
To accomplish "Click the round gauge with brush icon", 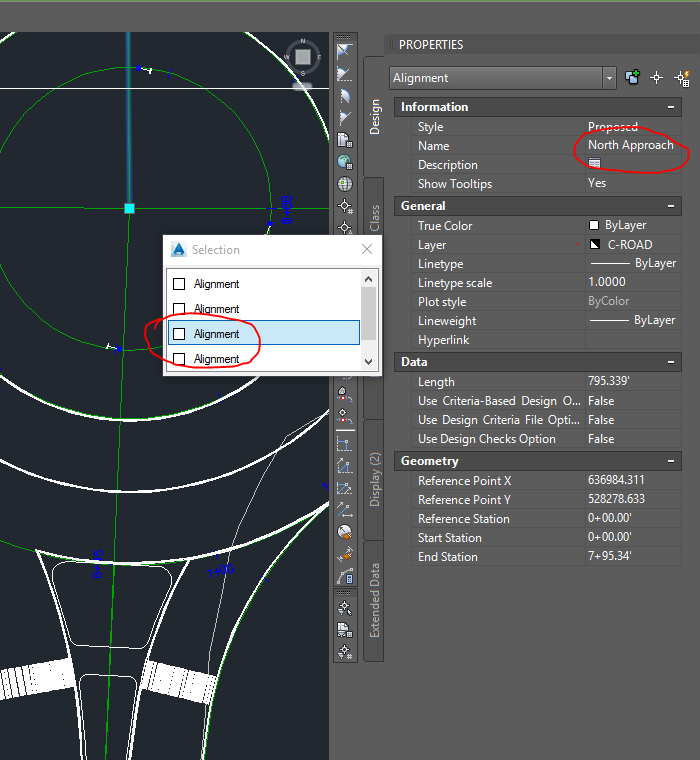I will 344,532.
